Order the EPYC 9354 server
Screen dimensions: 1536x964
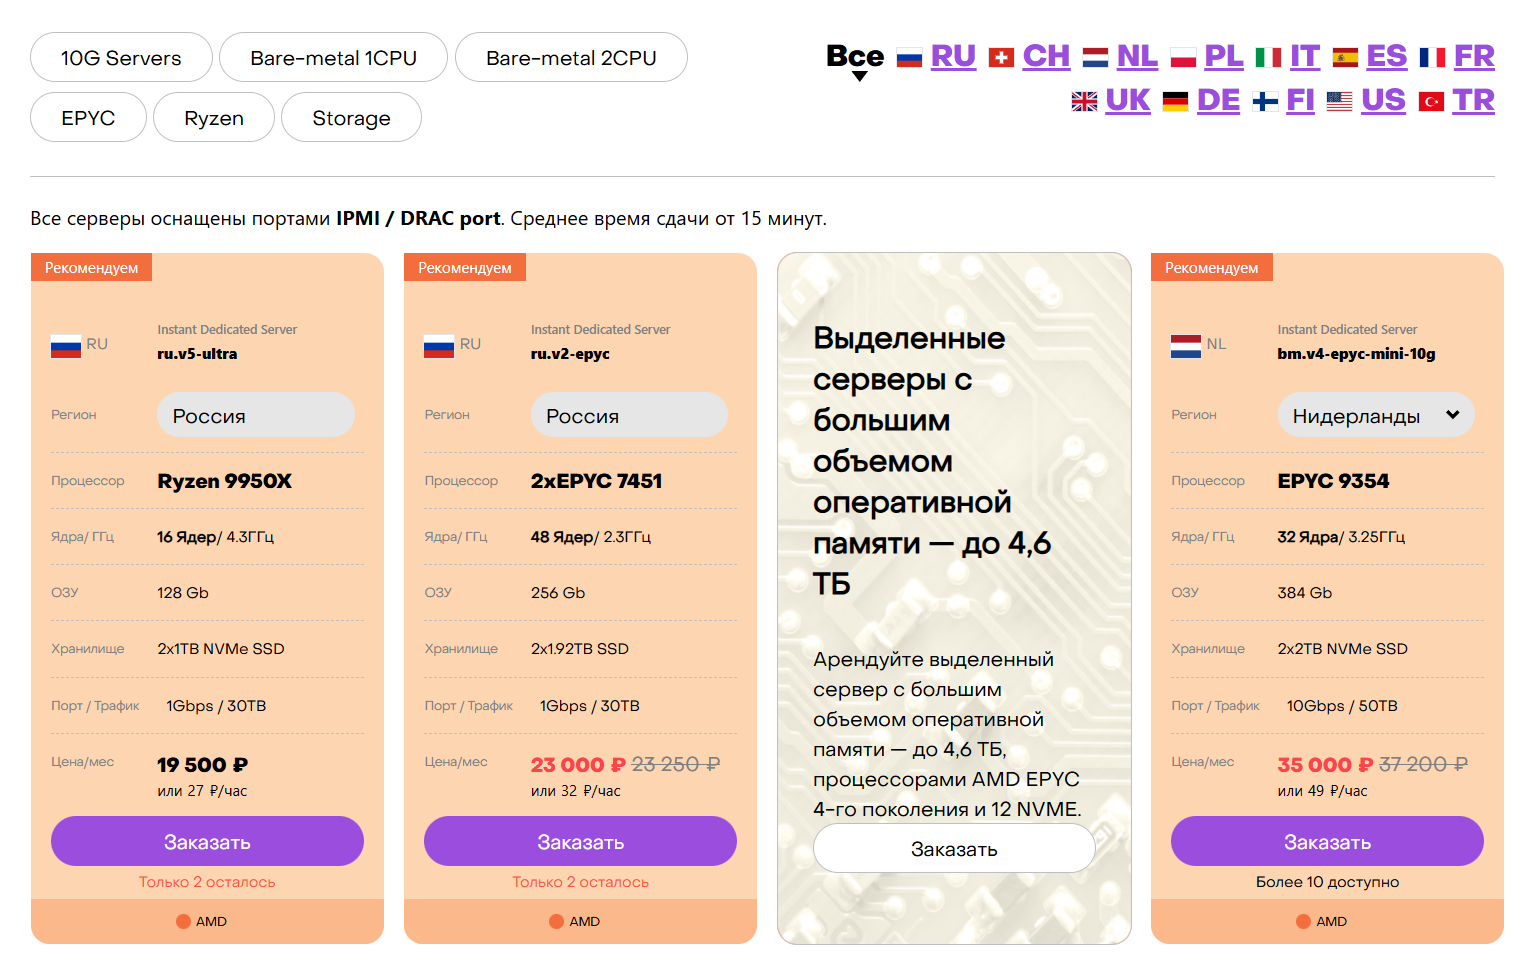(x=1327, y=842)
